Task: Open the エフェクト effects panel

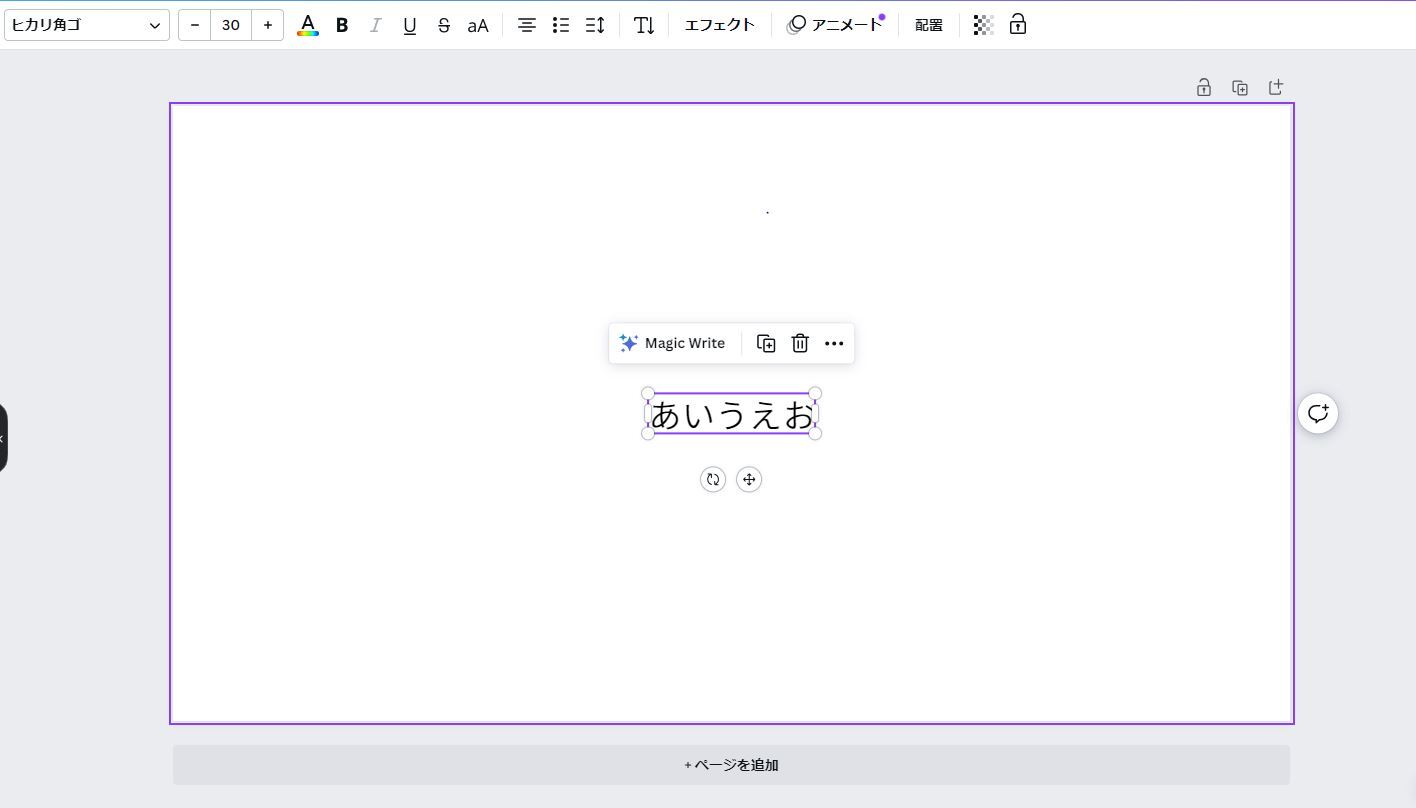Action: (719, 25)
